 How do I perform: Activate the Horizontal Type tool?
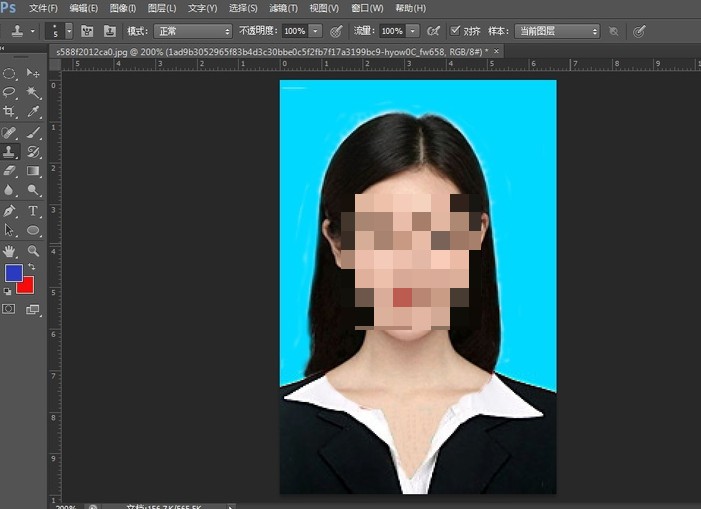click(33, 210)
